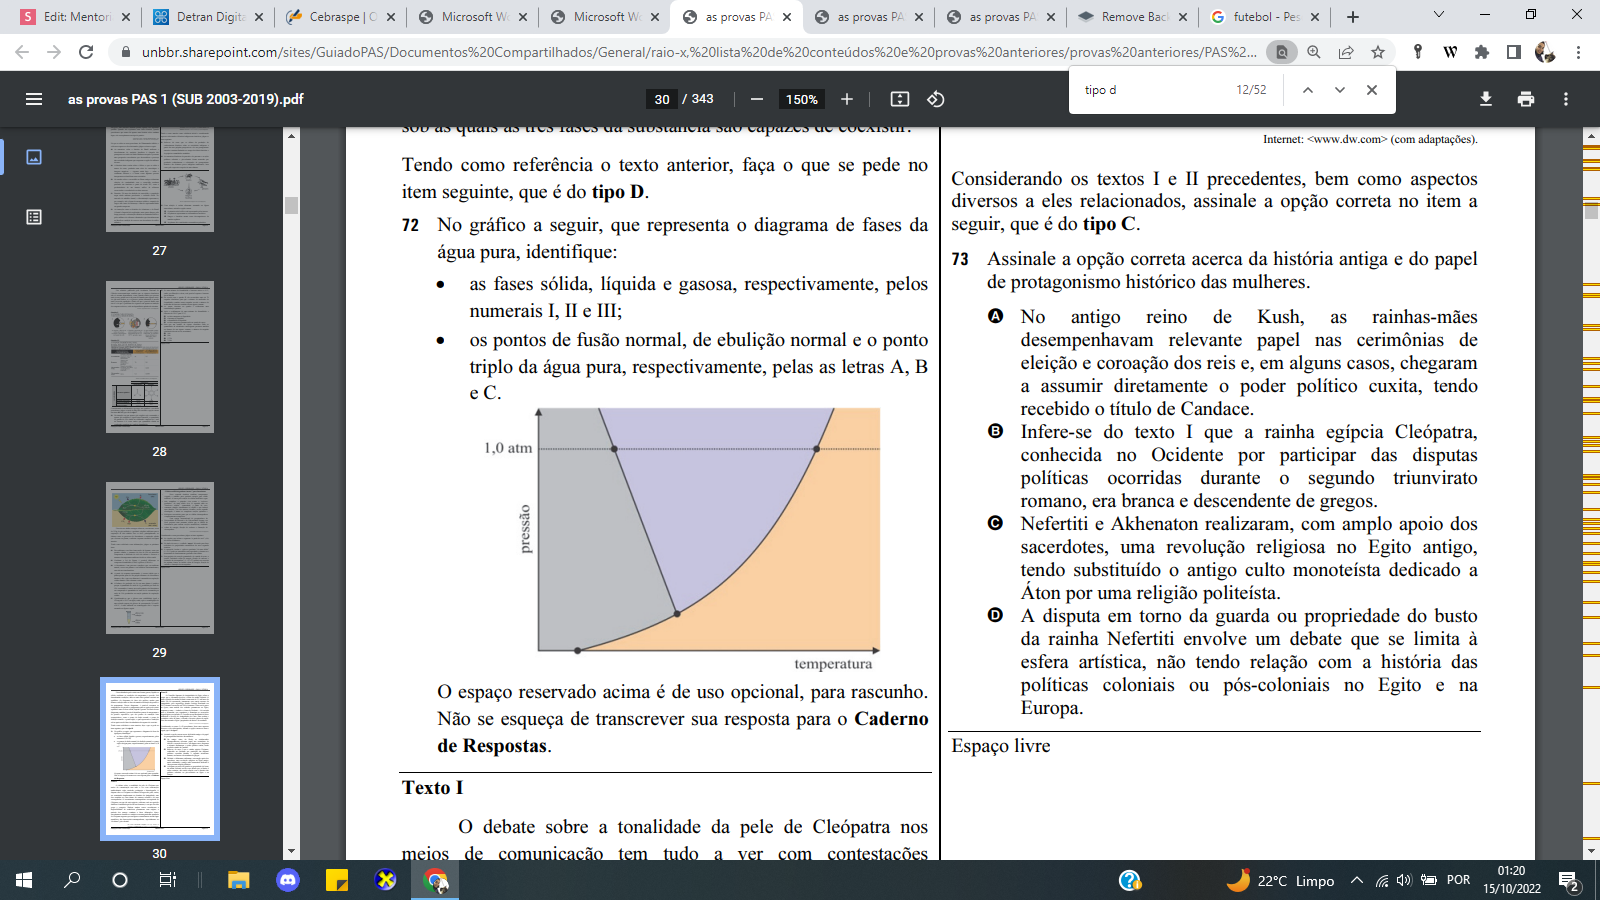Screen dimensions: 1600x900
Task: Open Task View on the taskbar
Action: coord(168,880)
